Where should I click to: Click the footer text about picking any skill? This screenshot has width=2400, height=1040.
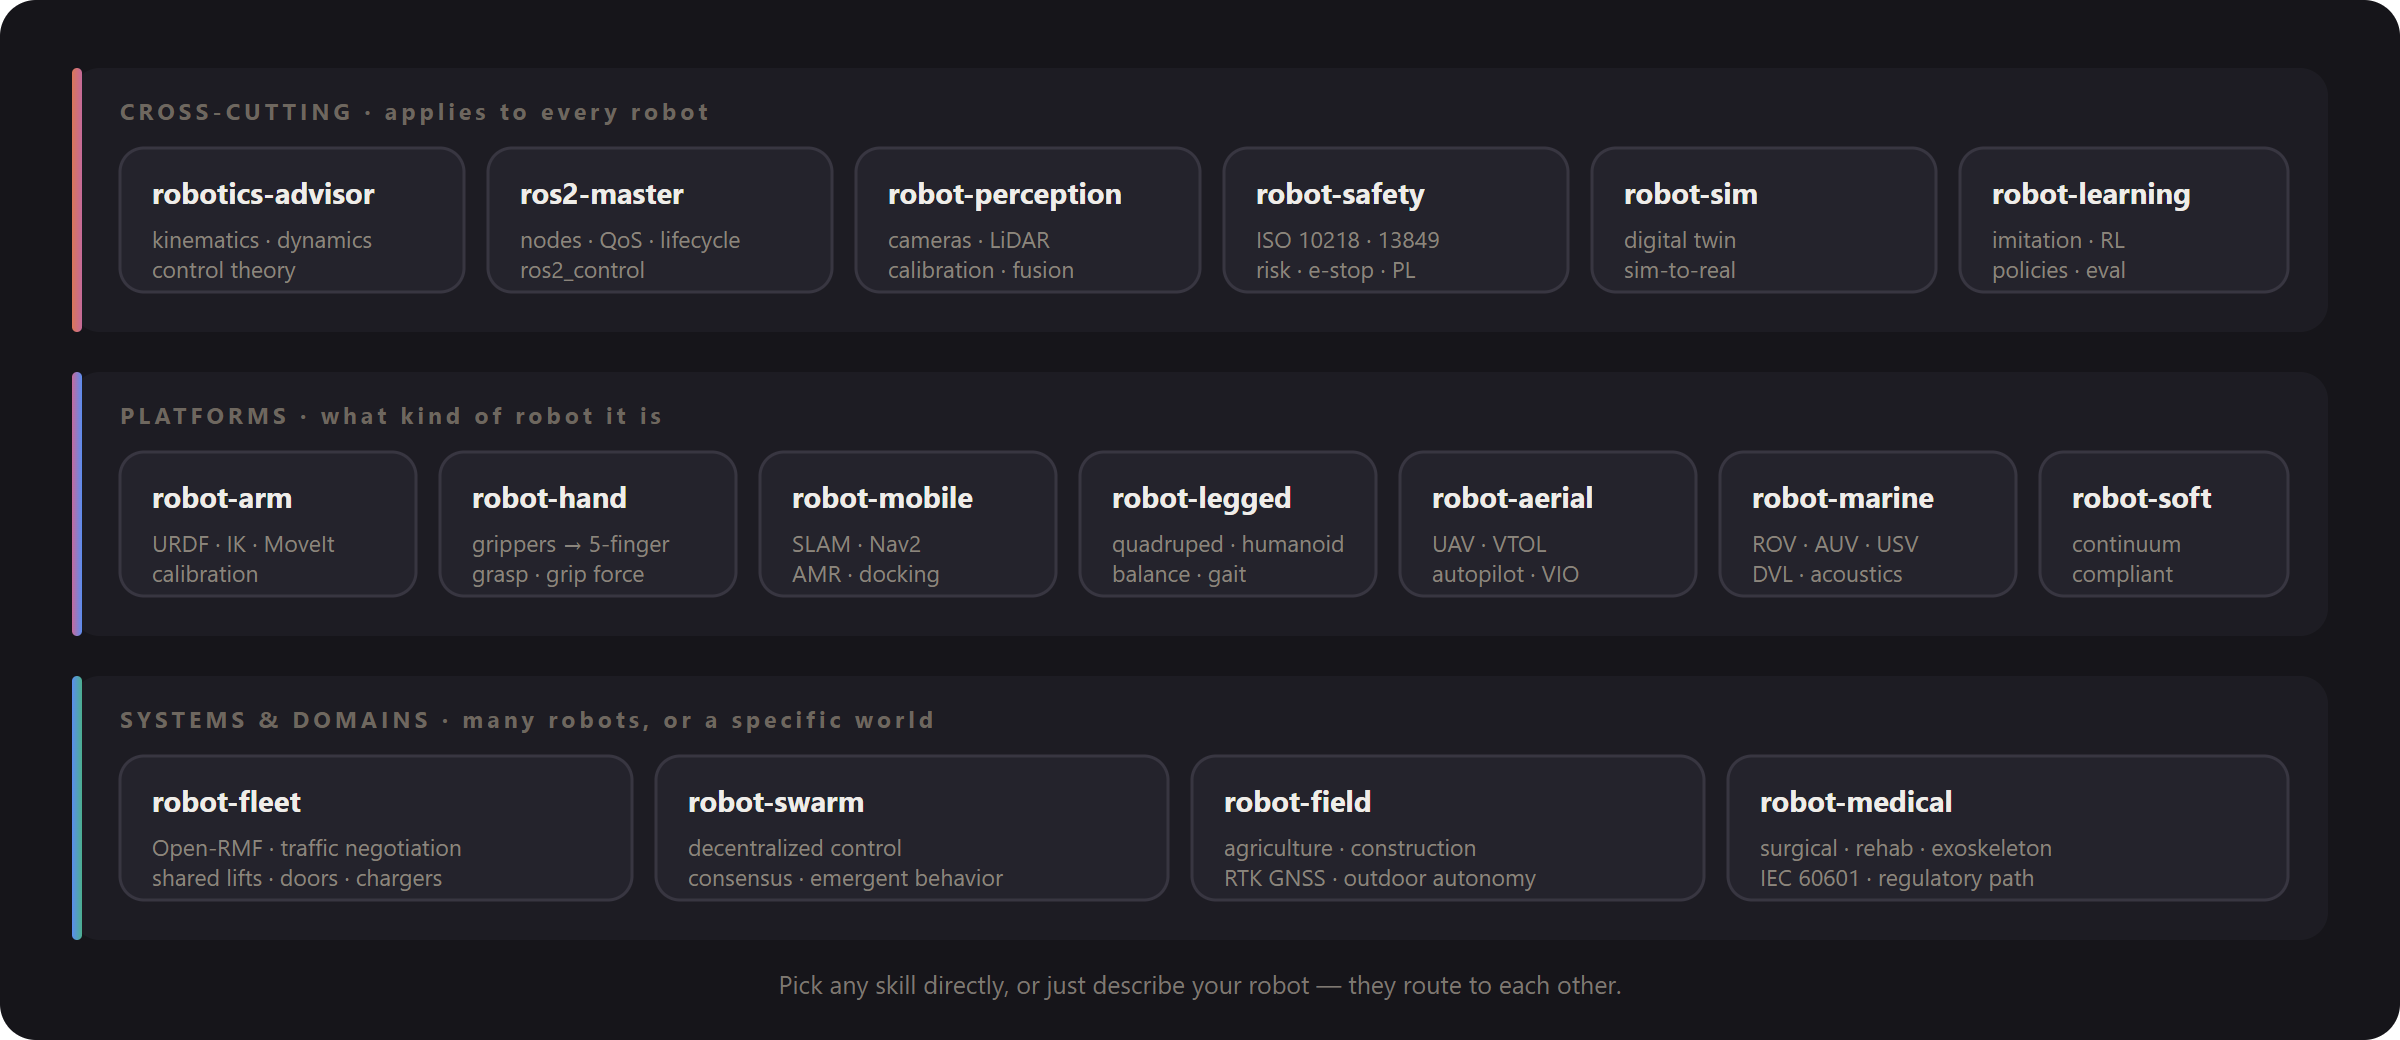(x=1200, y=985)
